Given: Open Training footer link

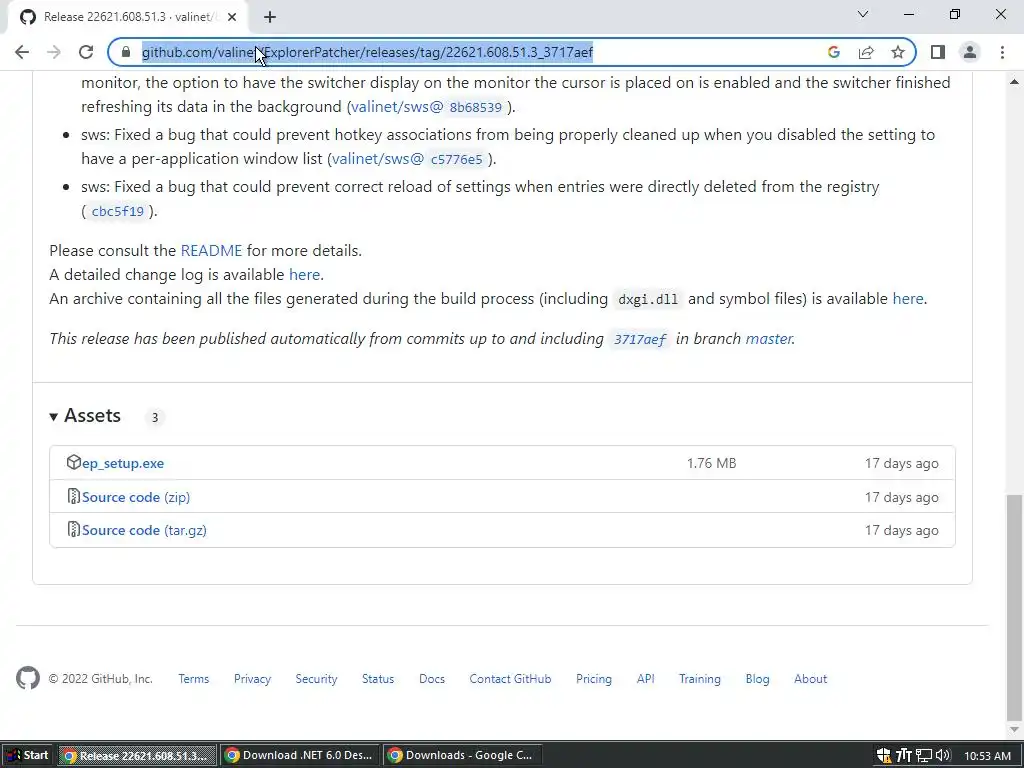Looking at the screenshot, I should tap(699, 679).
